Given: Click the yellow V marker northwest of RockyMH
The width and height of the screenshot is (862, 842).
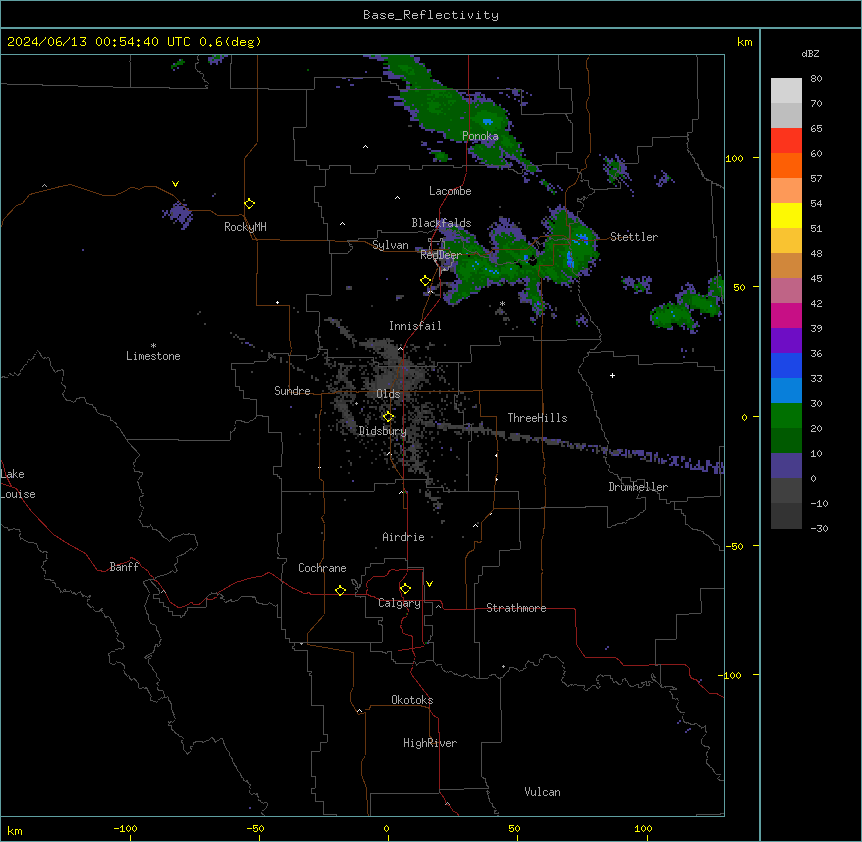Looking at the screenshot, I should (175, 184).
